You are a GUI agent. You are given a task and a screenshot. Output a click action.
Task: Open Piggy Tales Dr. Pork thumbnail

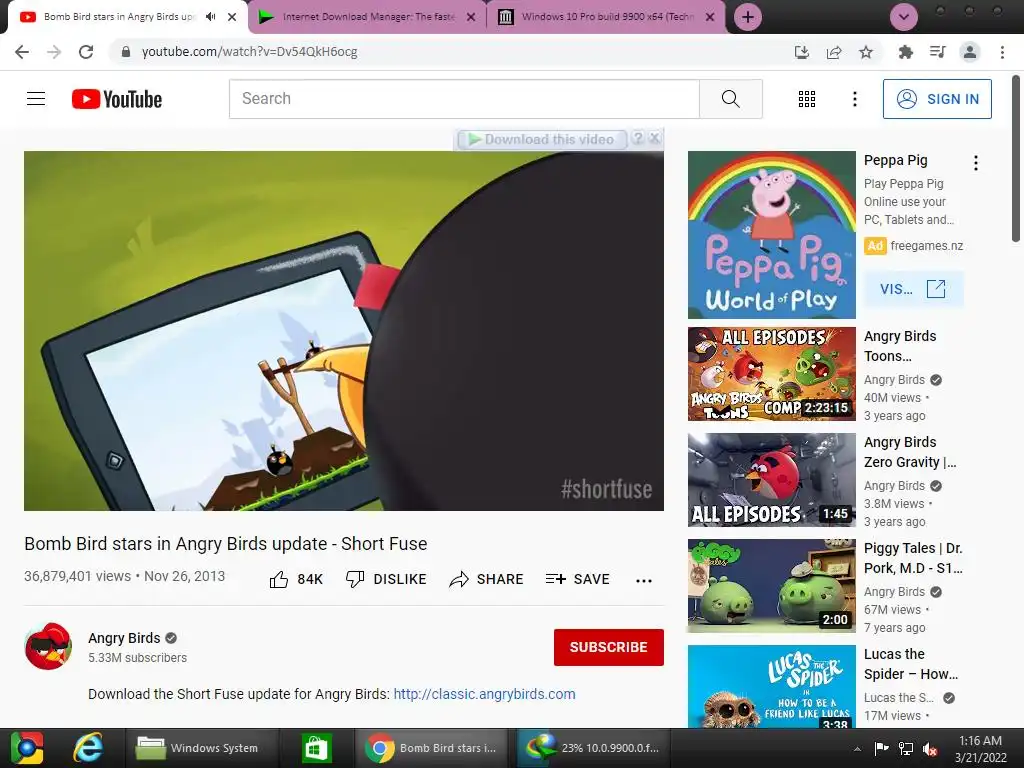(x=771, y=586)
